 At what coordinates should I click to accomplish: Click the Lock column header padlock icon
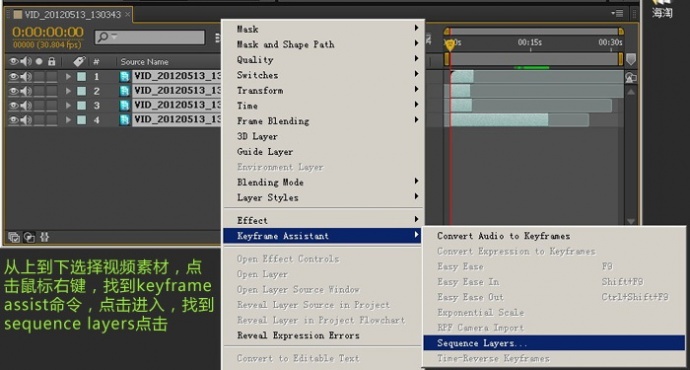coord(51,61)
